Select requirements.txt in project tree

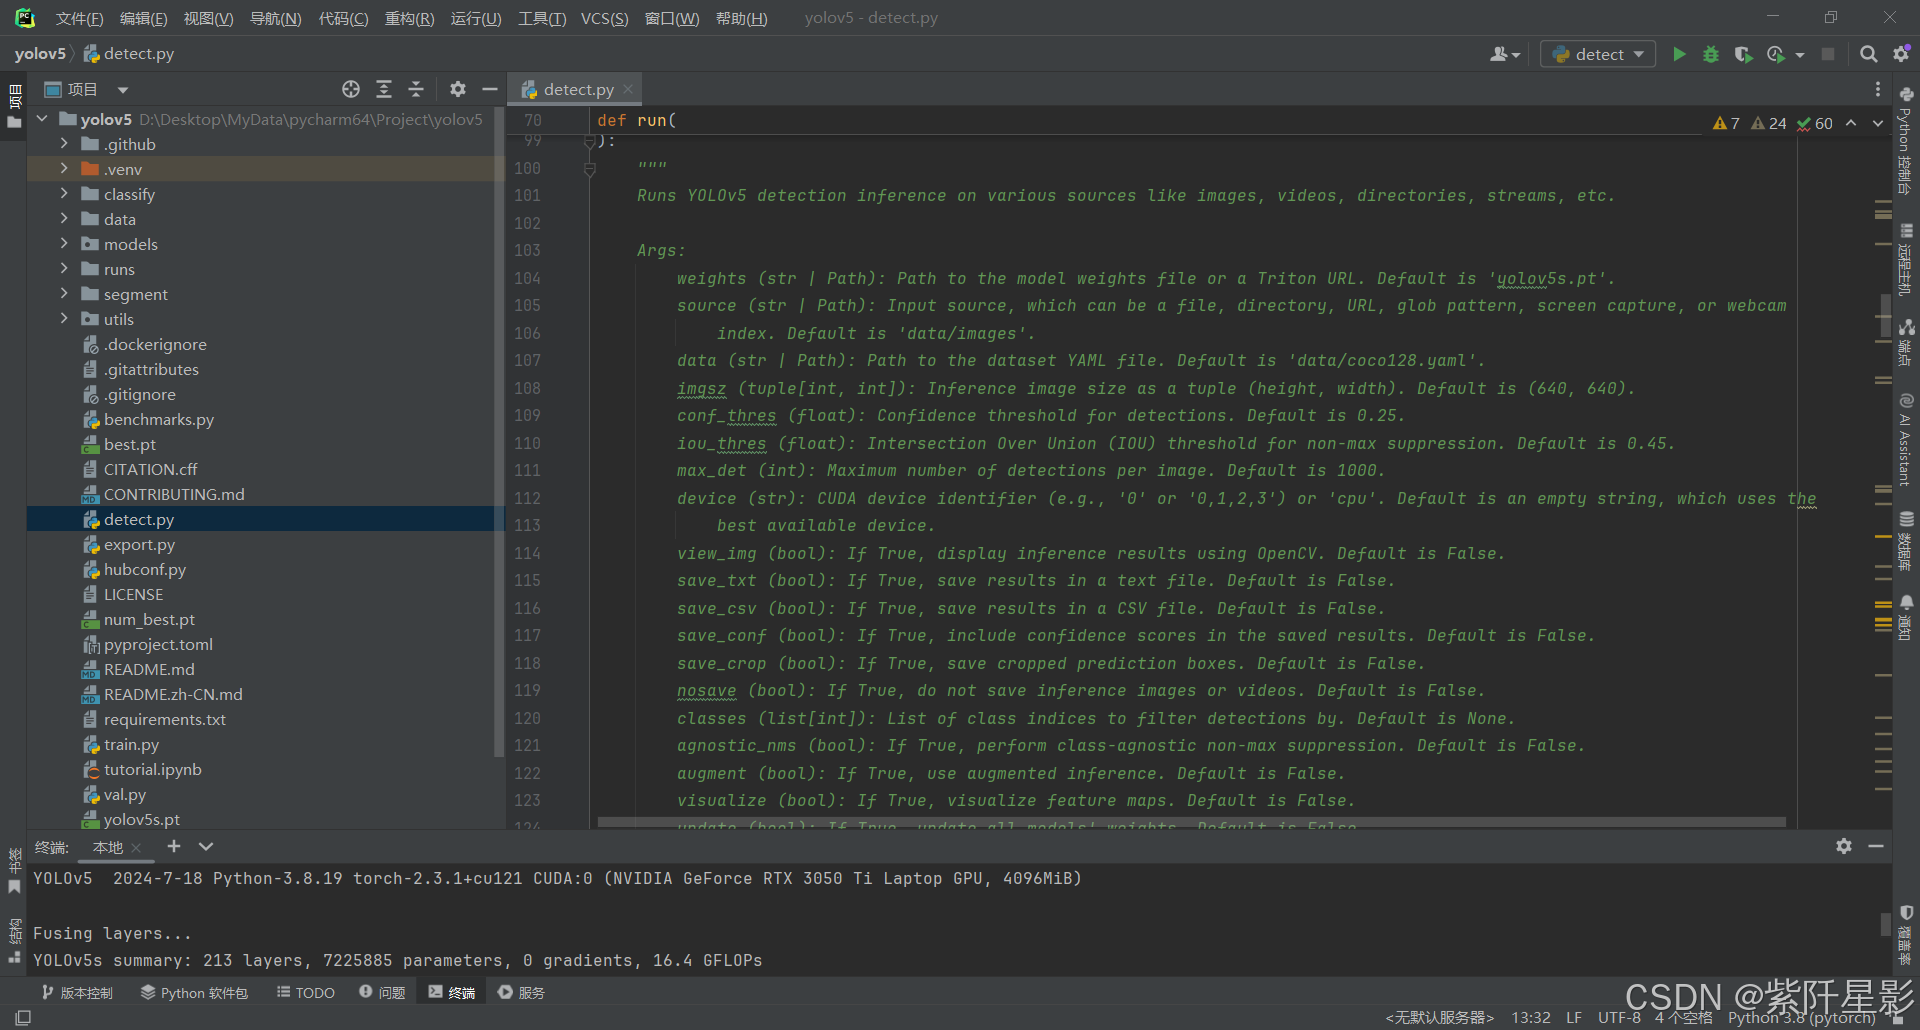pos(165,719)
